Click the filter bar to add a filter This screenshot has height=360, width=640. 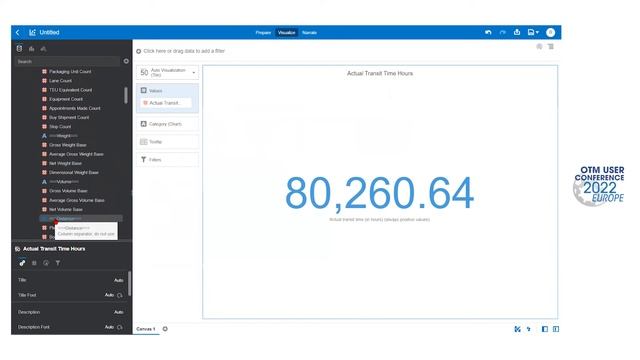(x=184, y=51)
